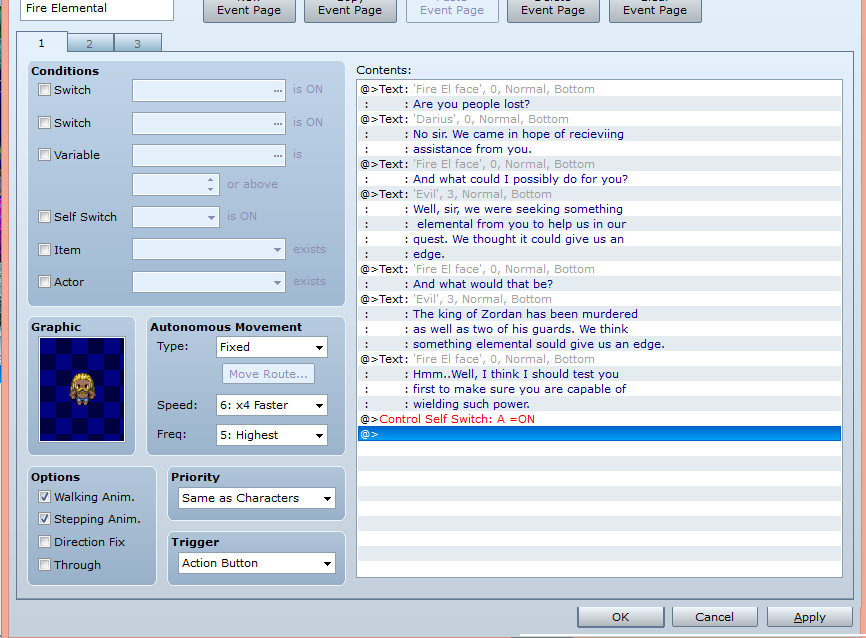Image resolution: width=866 pixels, height=638 pixels.
Task: Click the Variable 'or above' value stepper
Action: tap(210, 184)
